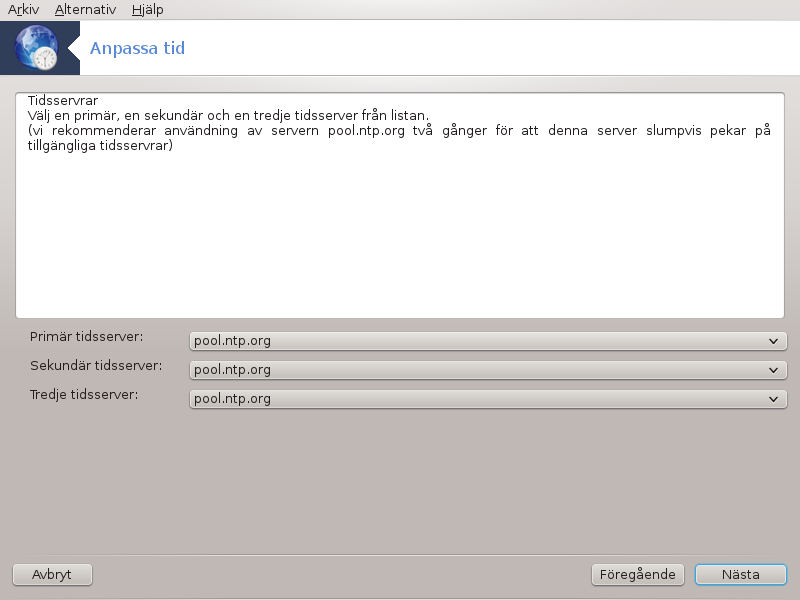Click the Nästa button

[x=741, y=574]
